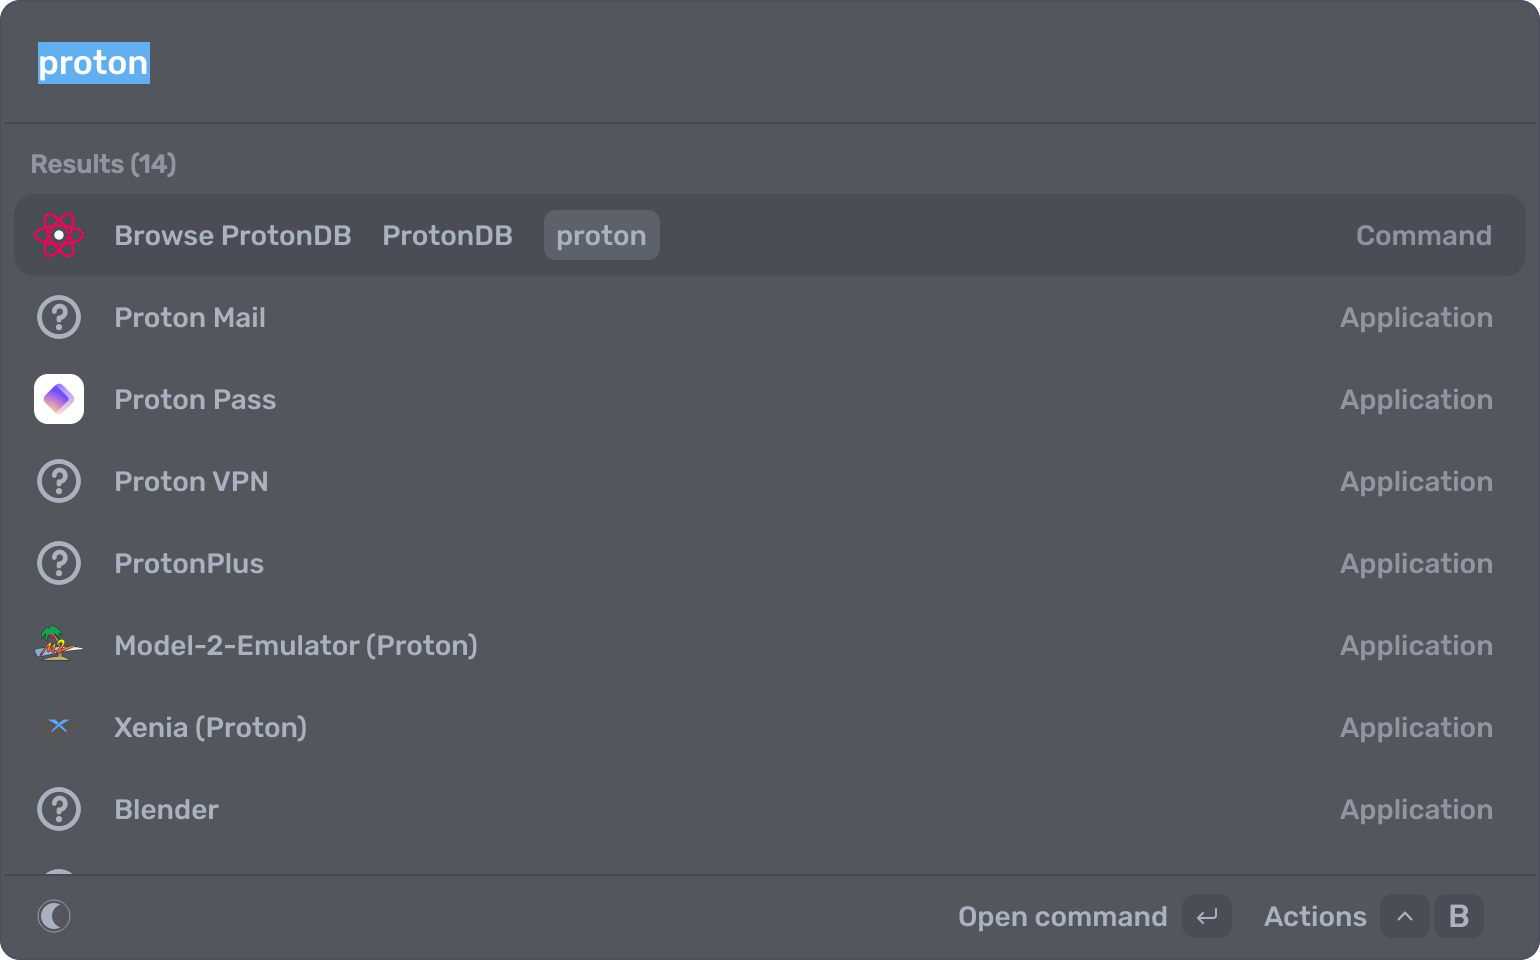Click the Model-2-Emulator palm tree icon

[59, 645]
